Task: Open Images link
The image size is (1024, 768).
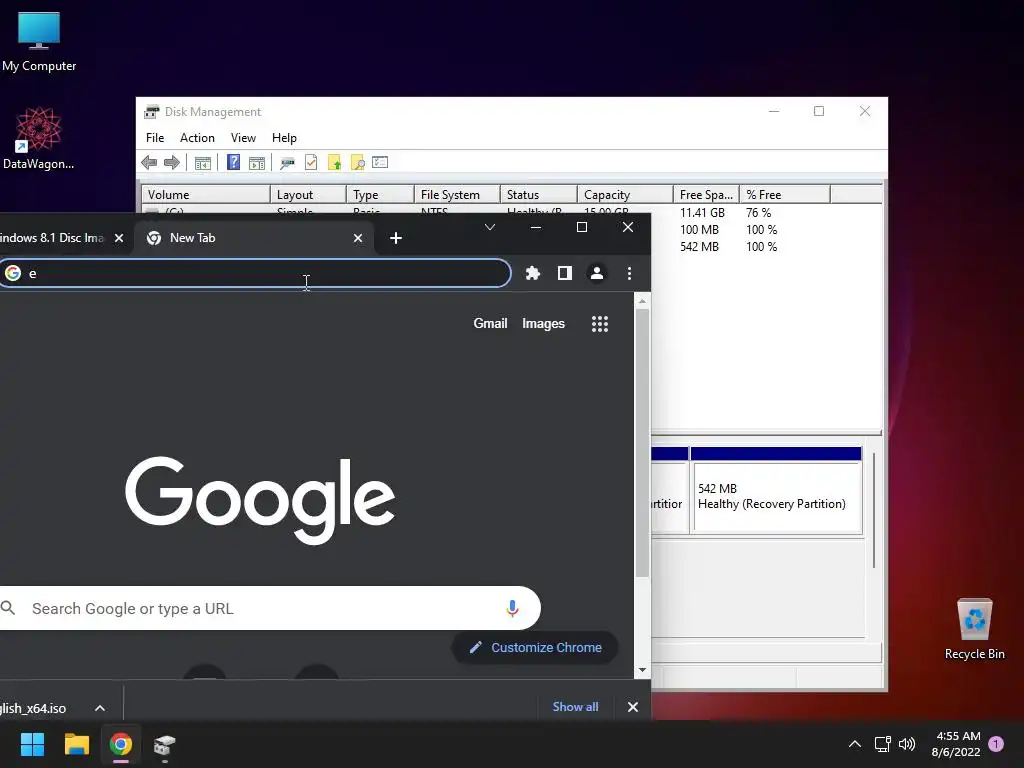Action: pyautogui.click(x=543, y=324)
